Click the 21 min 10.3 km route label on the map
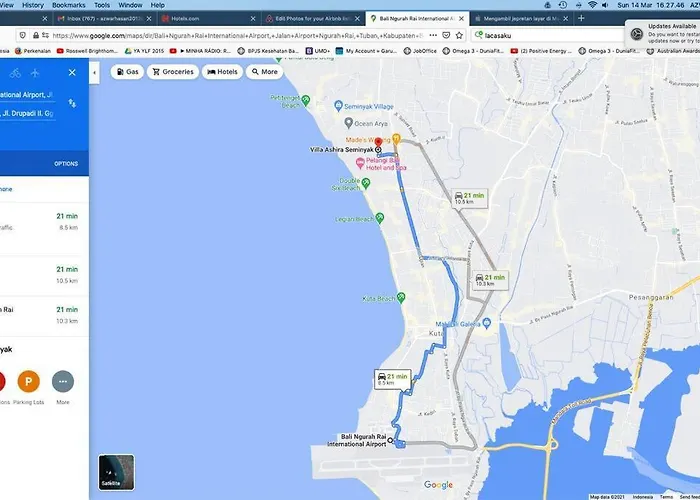This screenshot has height=500, width=700. coord(490,280)
